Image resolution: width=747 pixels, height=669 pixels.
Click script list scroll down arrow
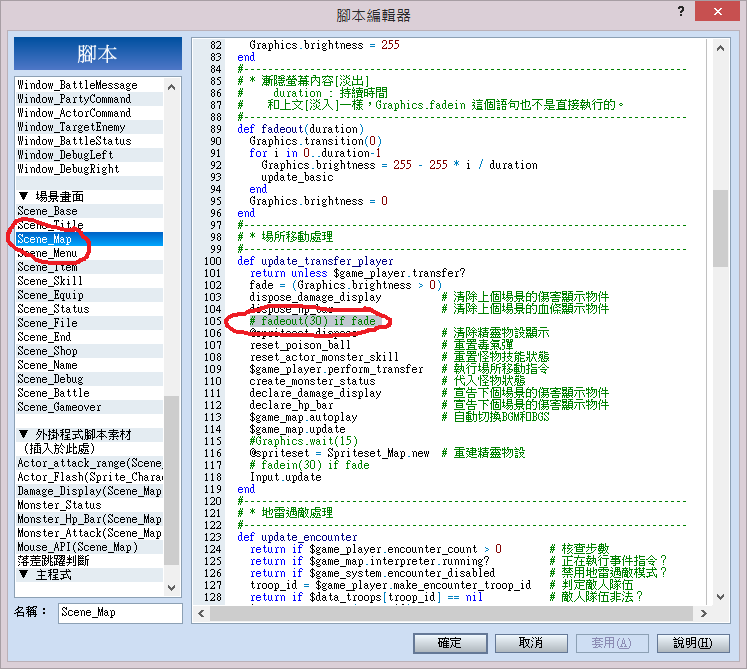click(172, 588)
